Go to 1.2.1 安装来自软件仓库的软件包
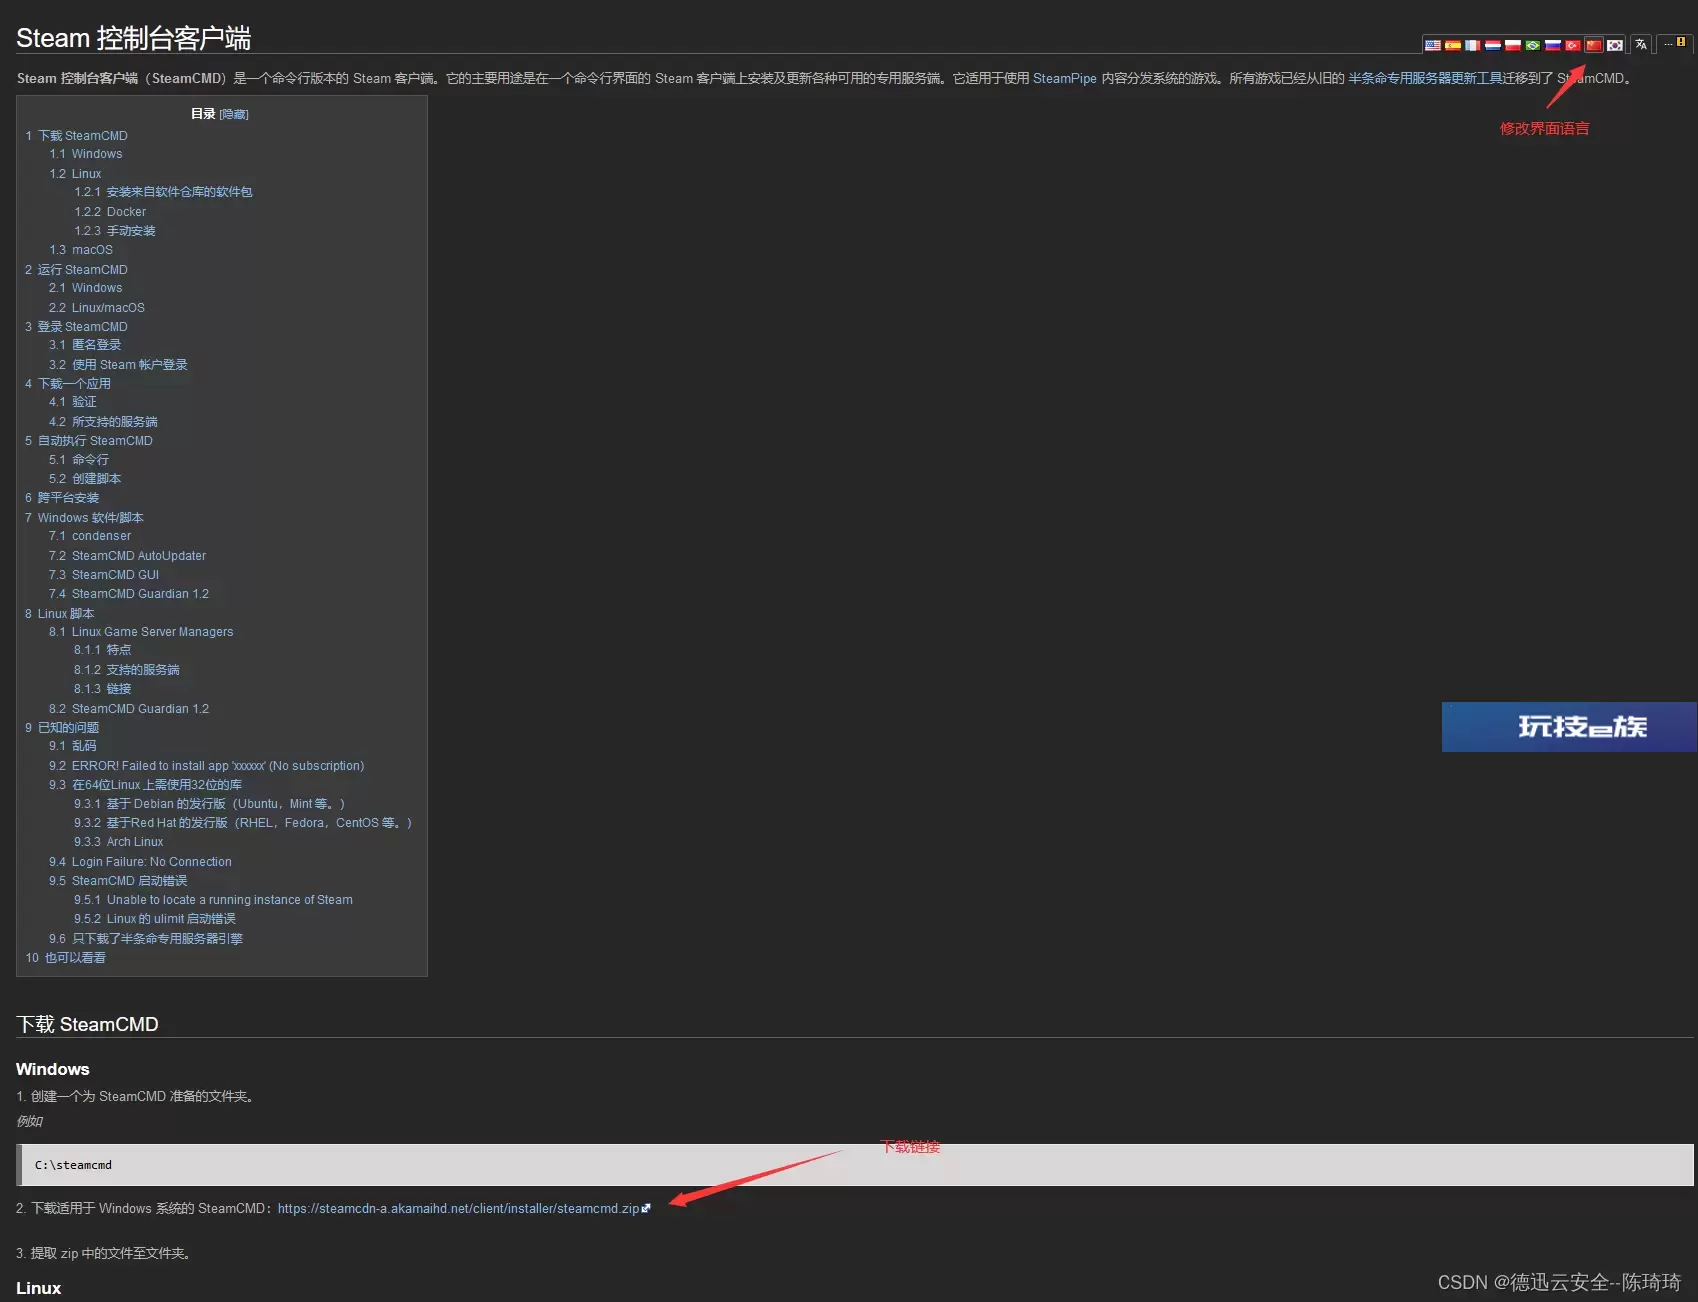 click(x=163, y=192)
